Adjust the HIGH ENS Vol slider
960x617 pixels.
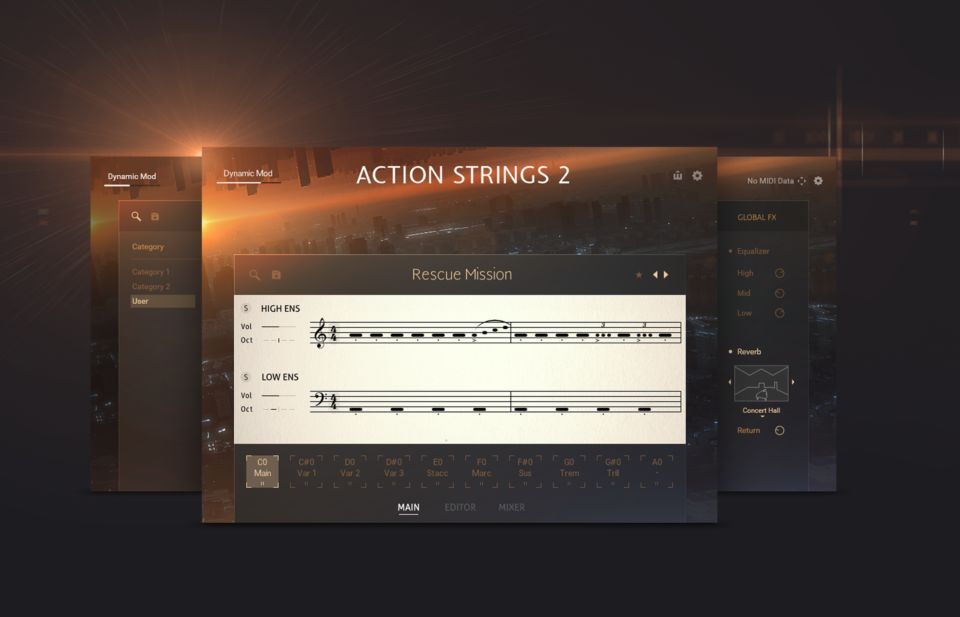[x=279, y=327]
